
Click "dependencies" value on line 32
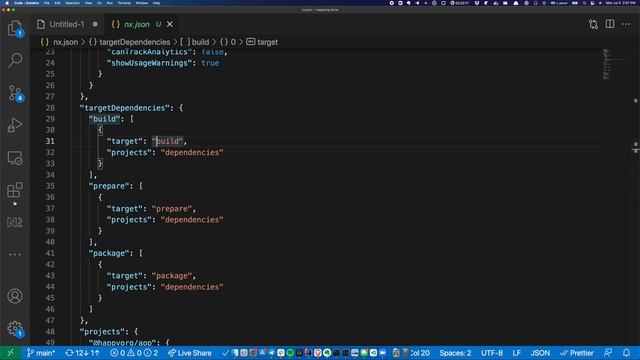192,152
